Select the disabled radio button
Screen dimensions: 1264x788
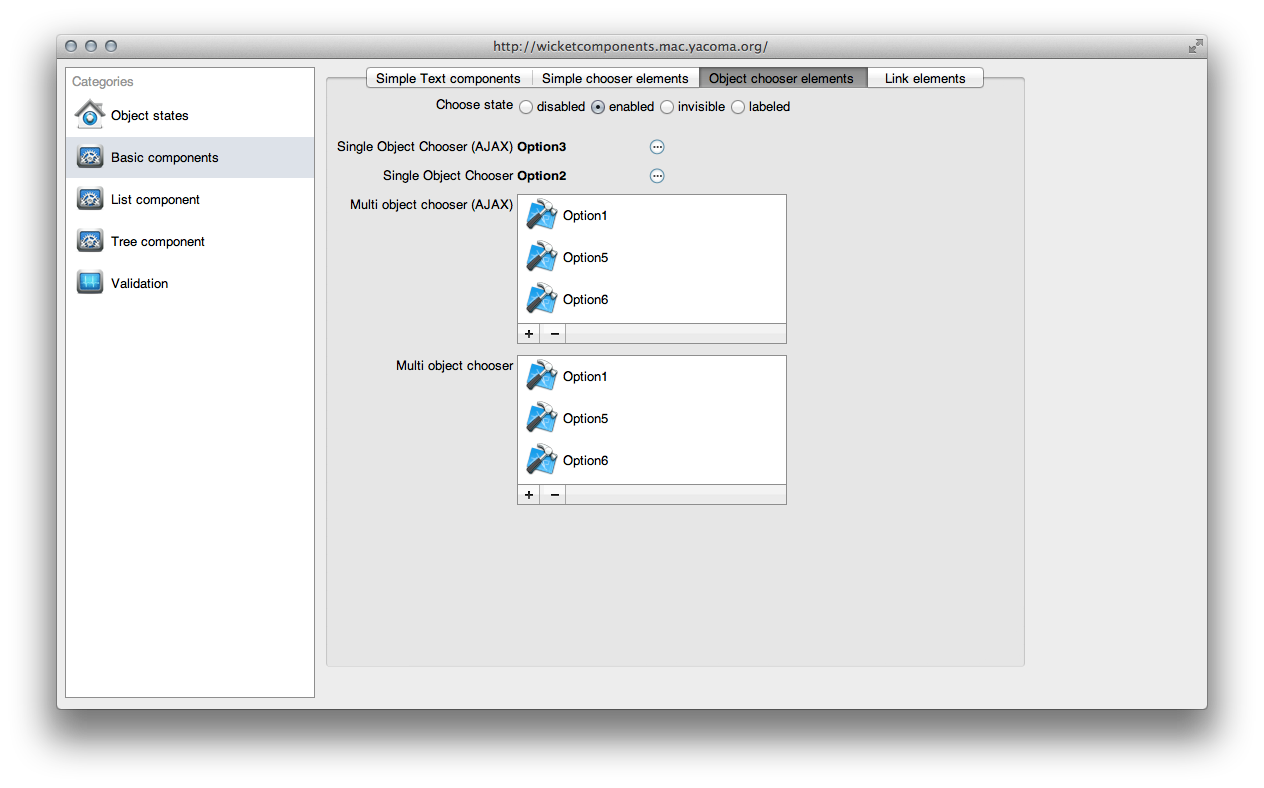[526, 107]
